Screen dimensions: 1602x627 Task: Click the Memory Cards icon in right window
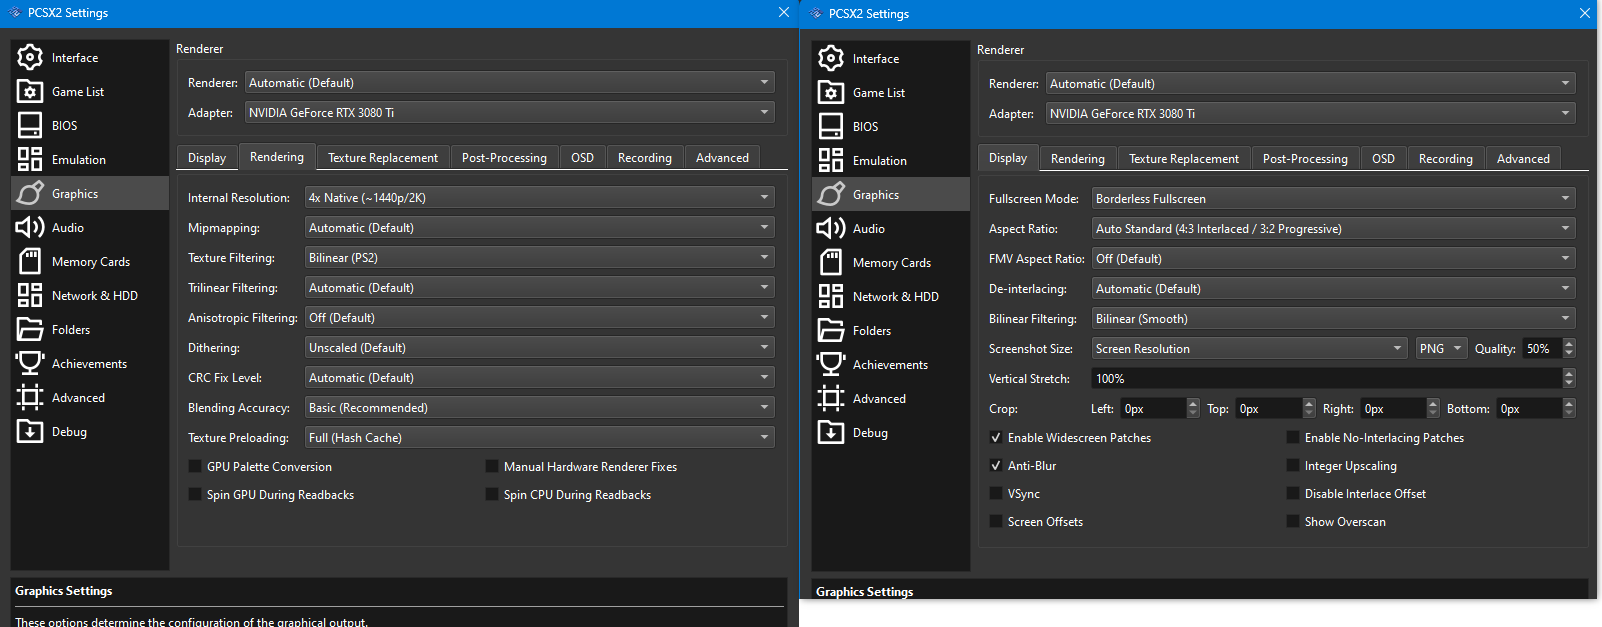point(831,262)
